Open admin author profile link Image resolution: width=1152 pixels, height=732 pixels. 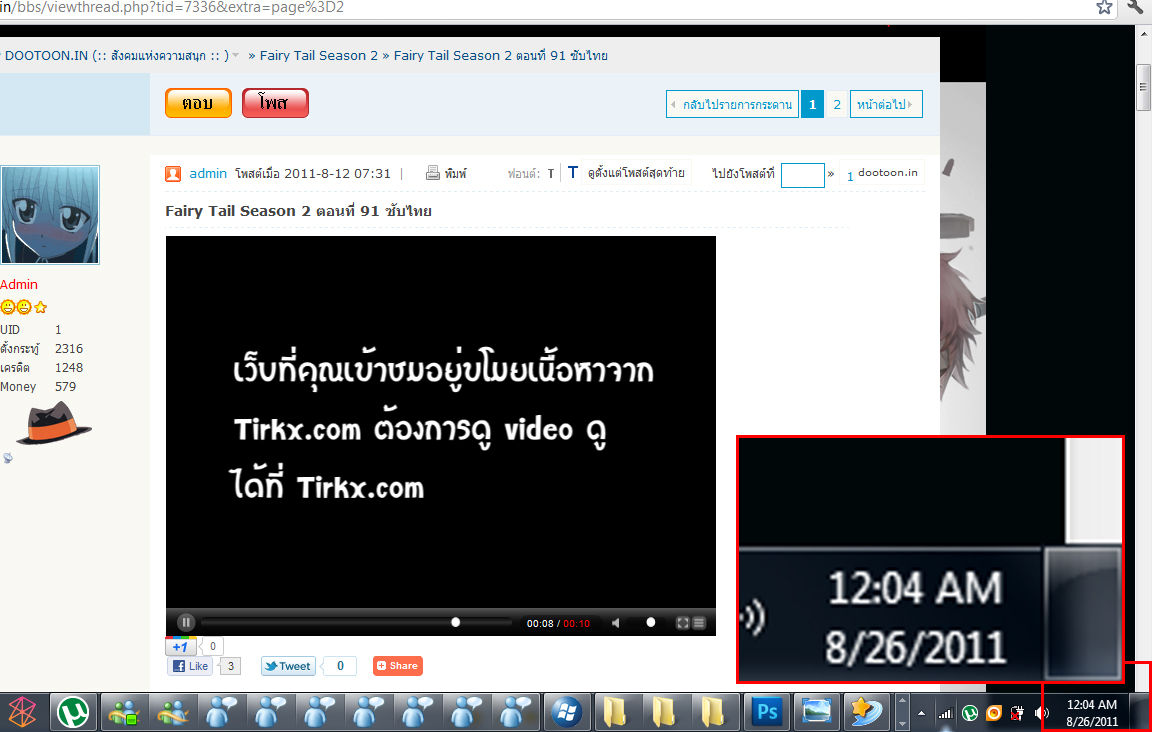coord(208,173)
